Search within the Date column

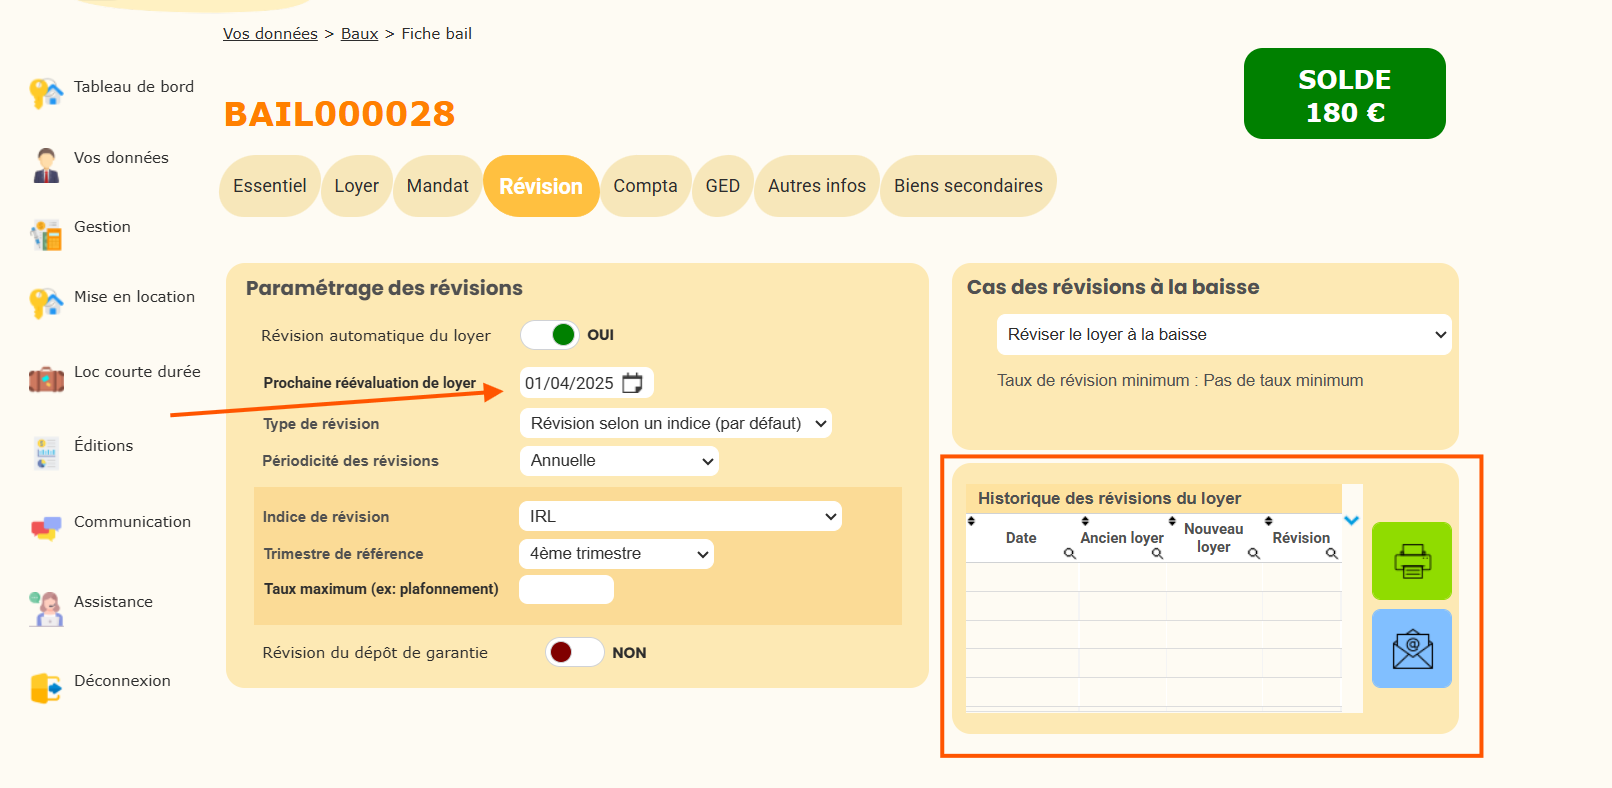[1069, 553]
